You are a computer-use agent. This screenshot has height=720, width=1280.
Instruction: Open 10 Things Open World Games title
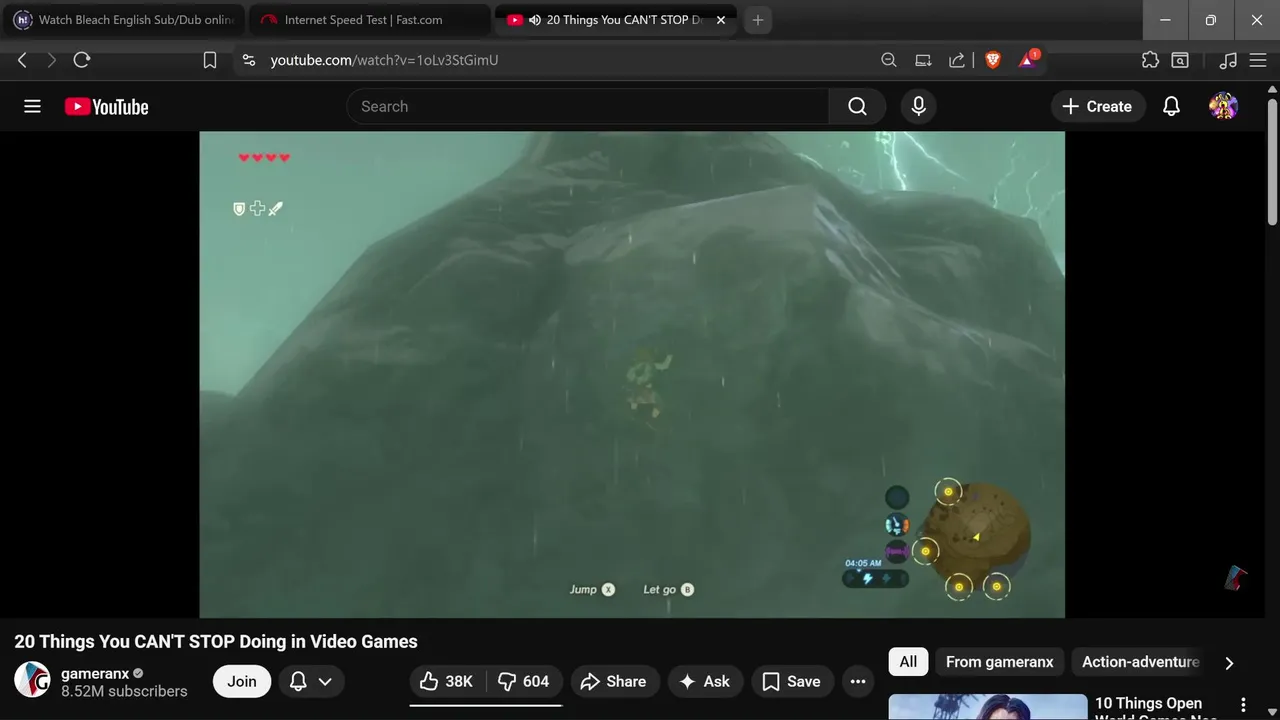(x=1155, y=707)
